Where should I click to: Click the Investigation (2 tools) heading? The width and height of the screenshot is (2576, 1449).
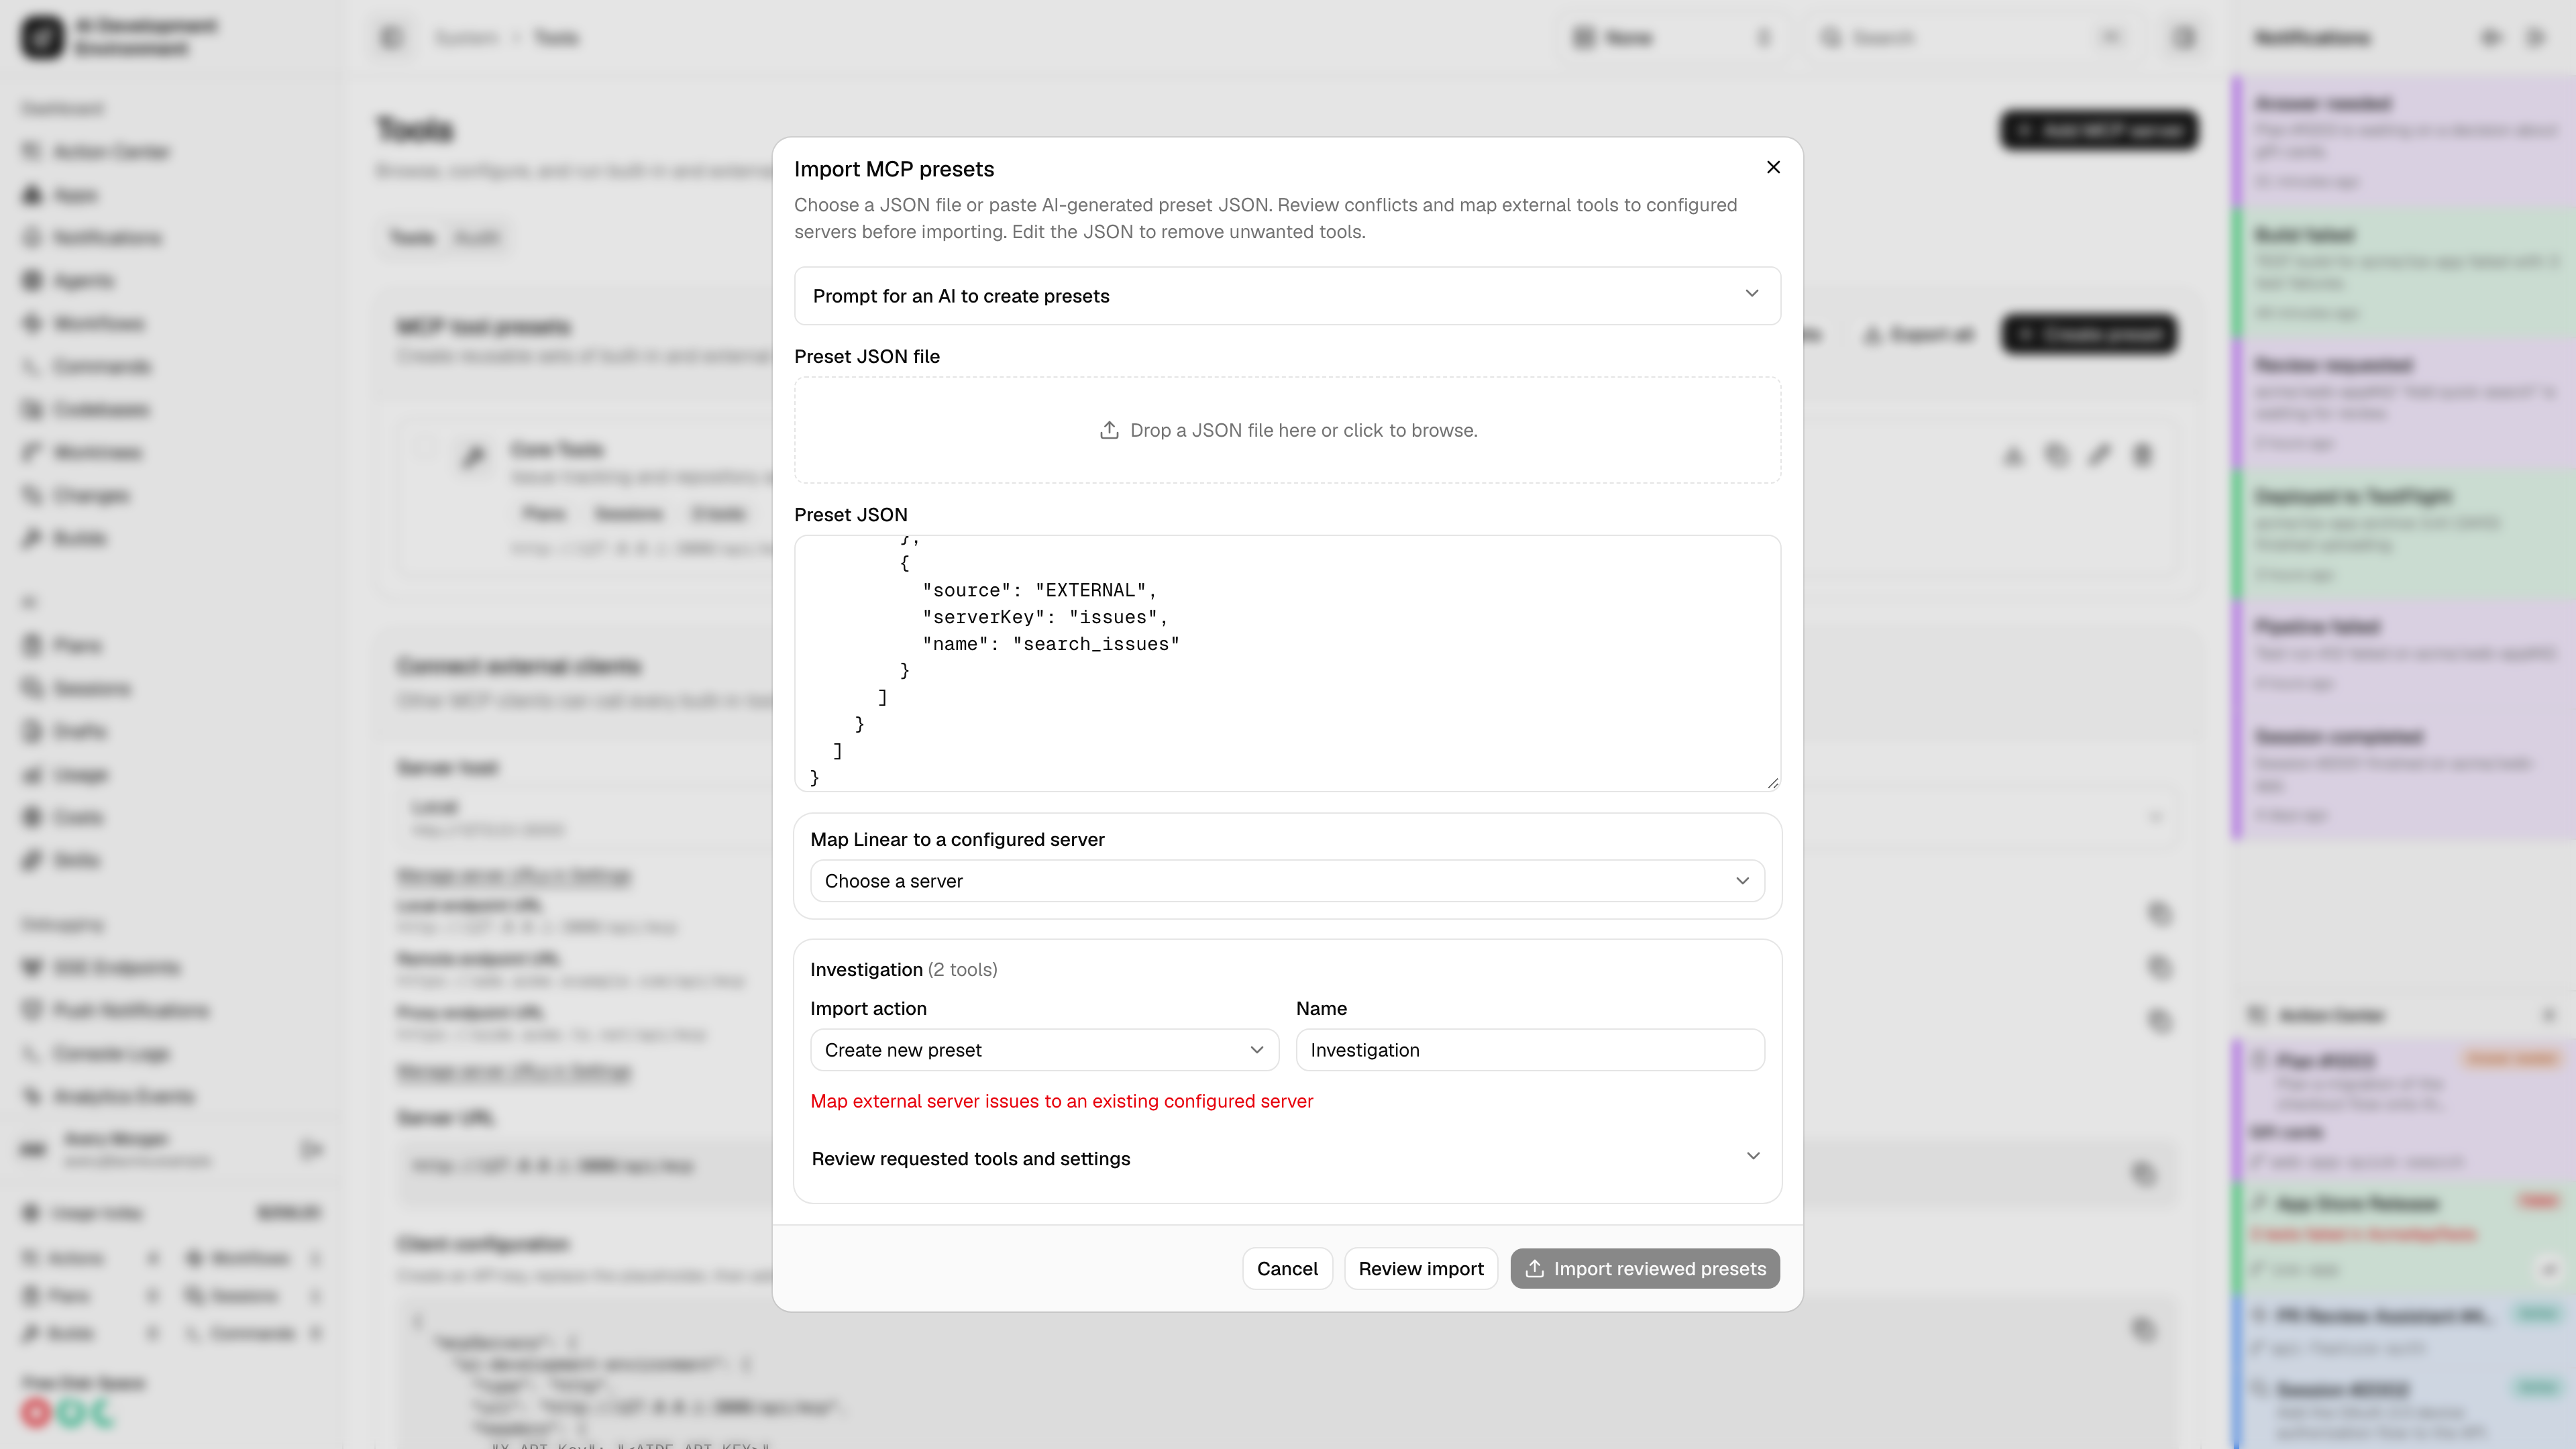(903, 969)
